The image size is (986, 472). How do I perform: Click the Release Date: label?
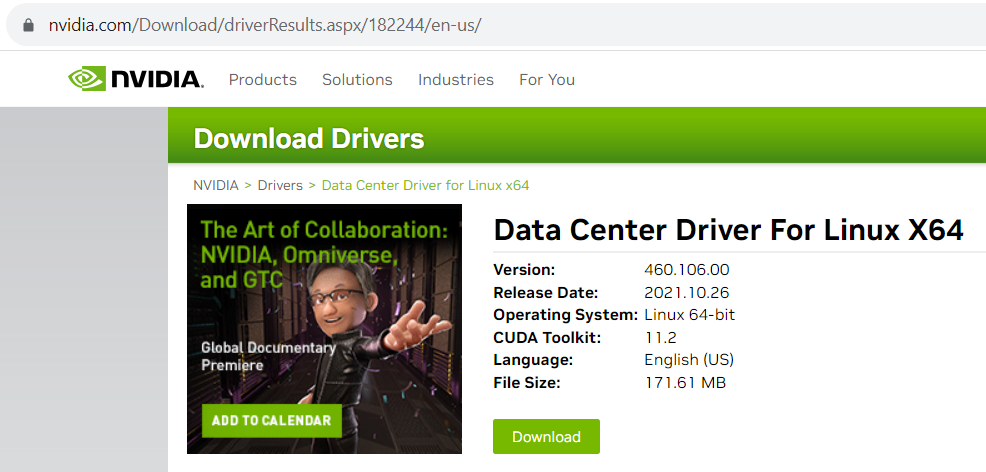pyautogui.click(x=546, y=293)
